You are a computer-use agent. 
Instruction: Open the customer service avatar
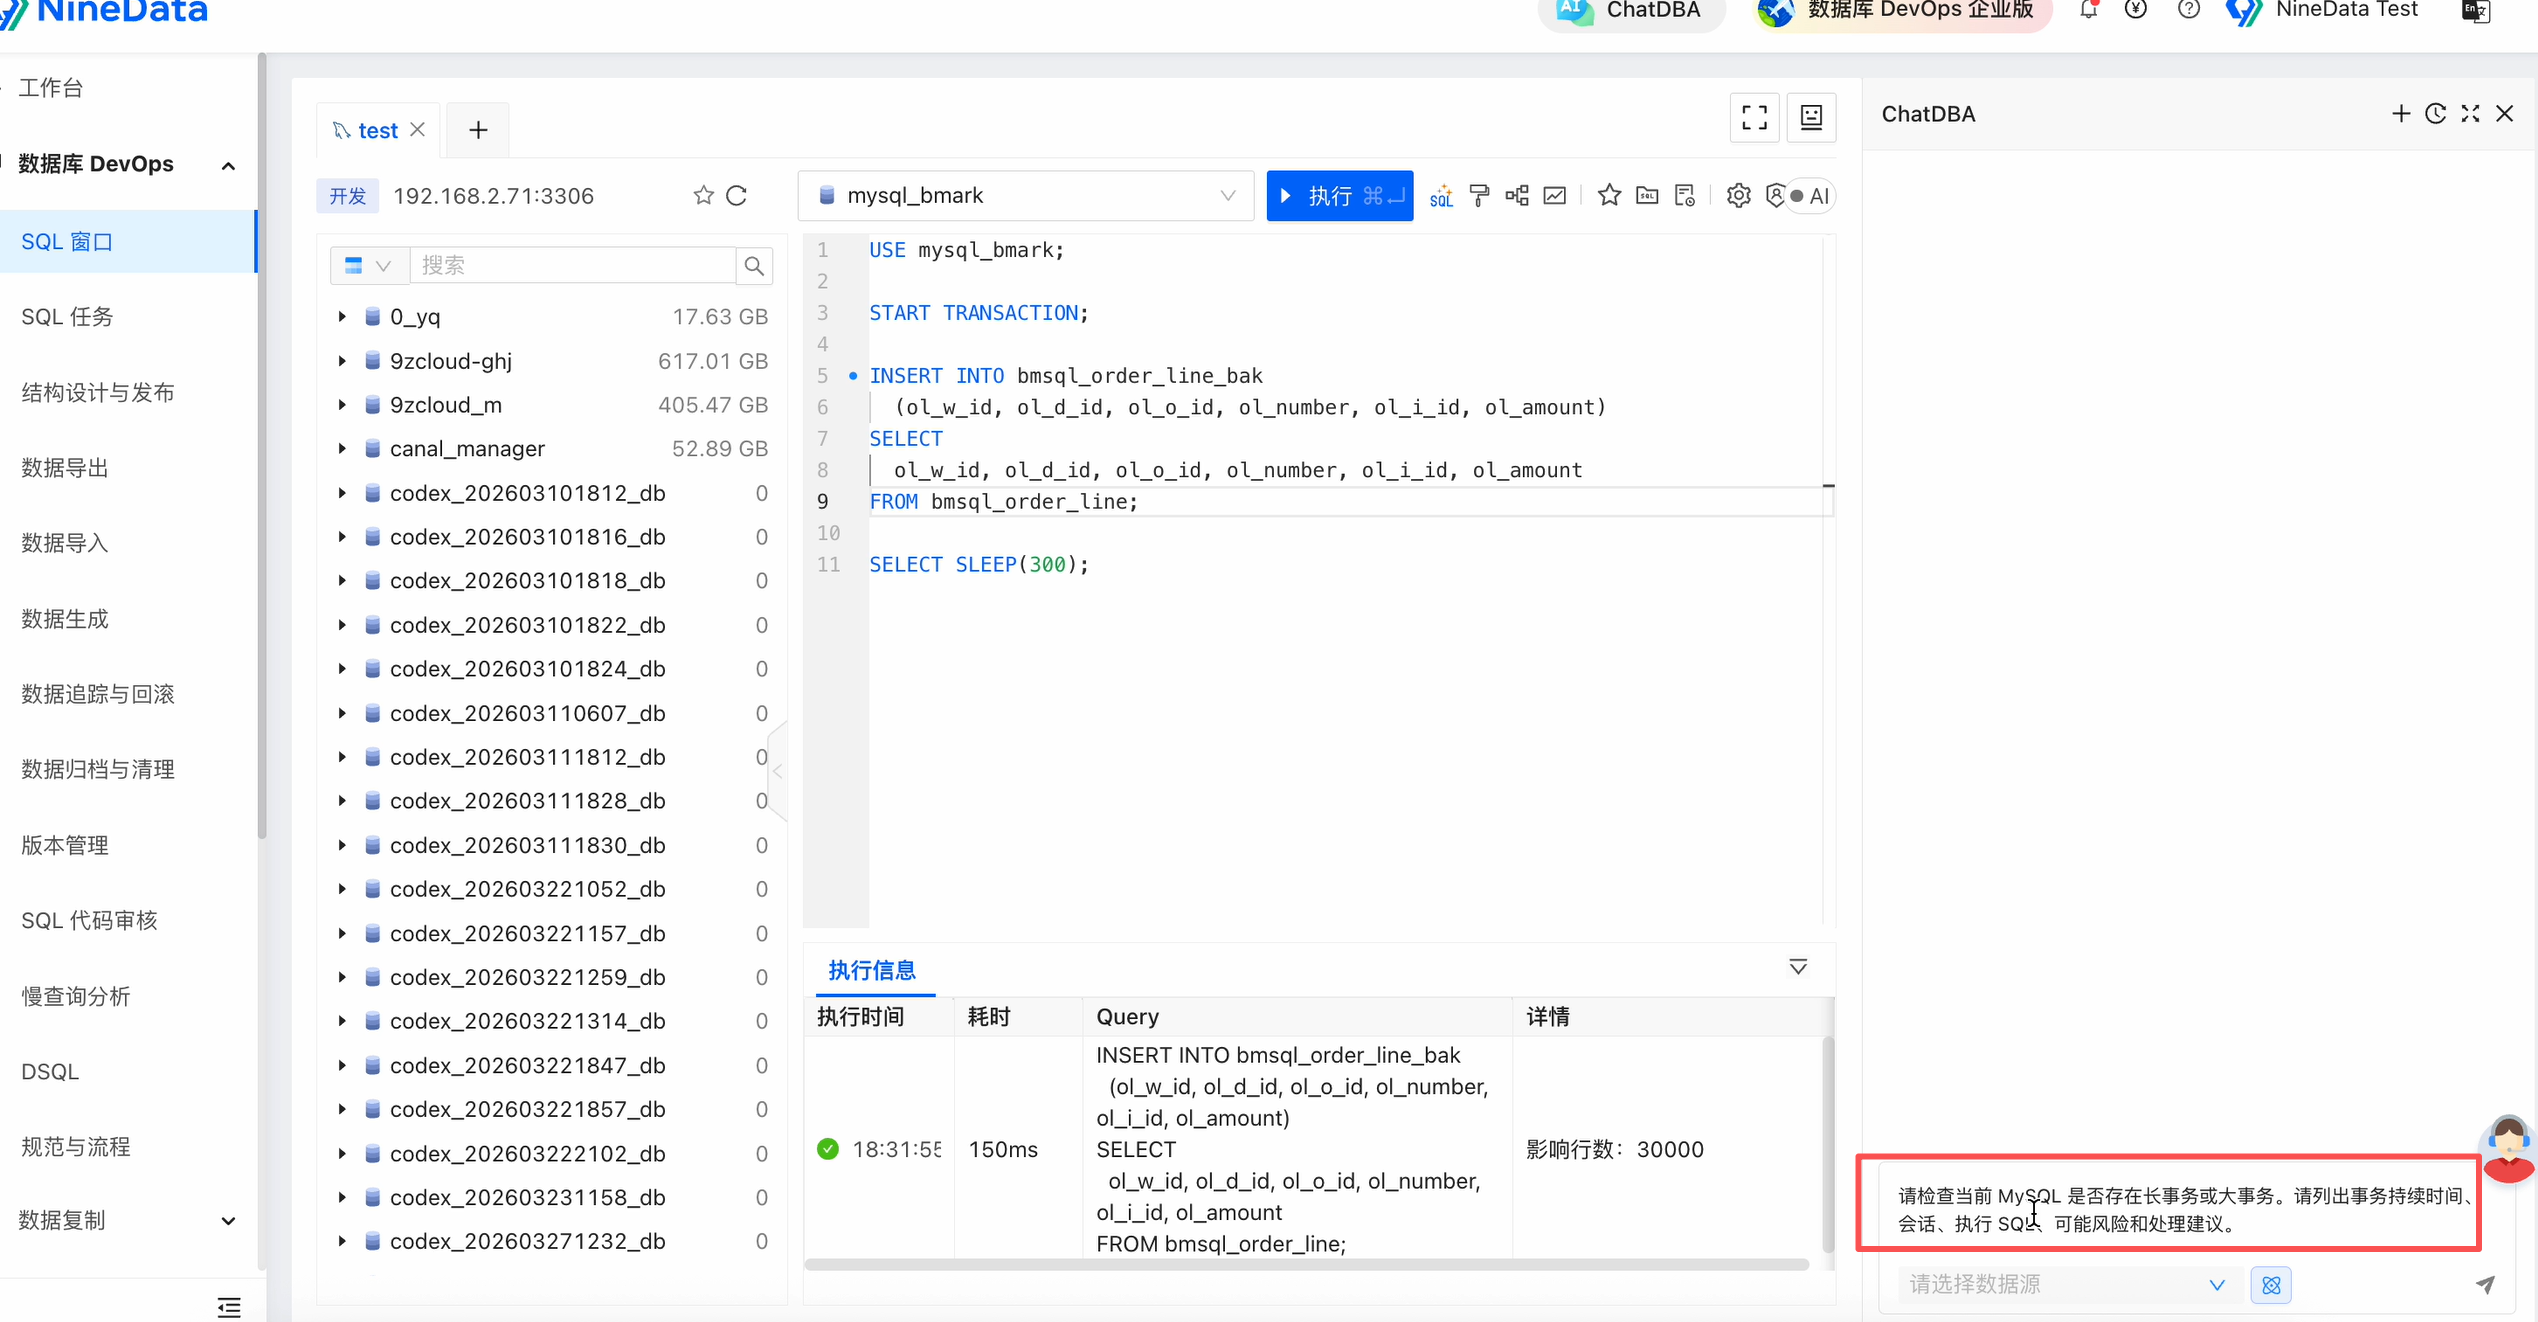click(2509, 1149)
